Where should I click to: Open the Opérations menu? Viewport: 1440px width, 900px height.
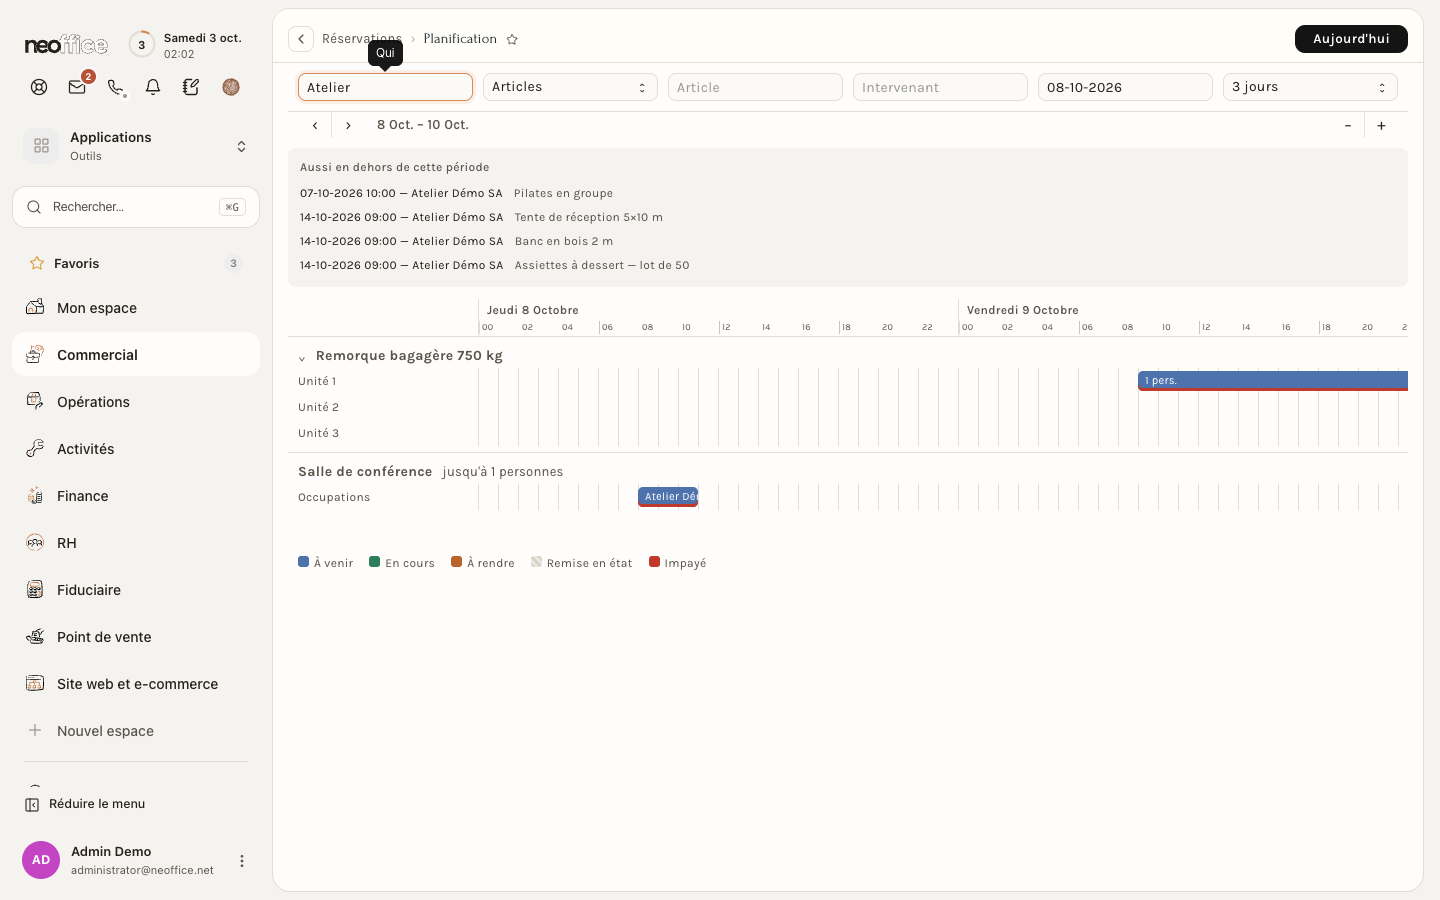click(136, 402)
